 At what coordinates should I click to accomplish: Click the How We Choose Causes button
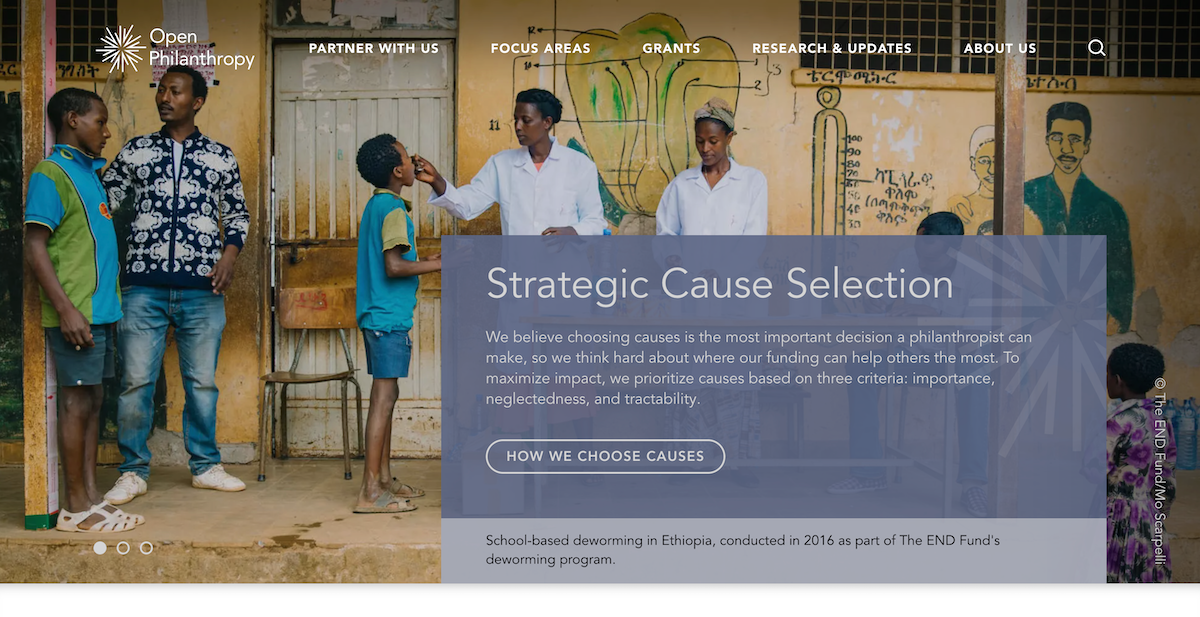605,456
